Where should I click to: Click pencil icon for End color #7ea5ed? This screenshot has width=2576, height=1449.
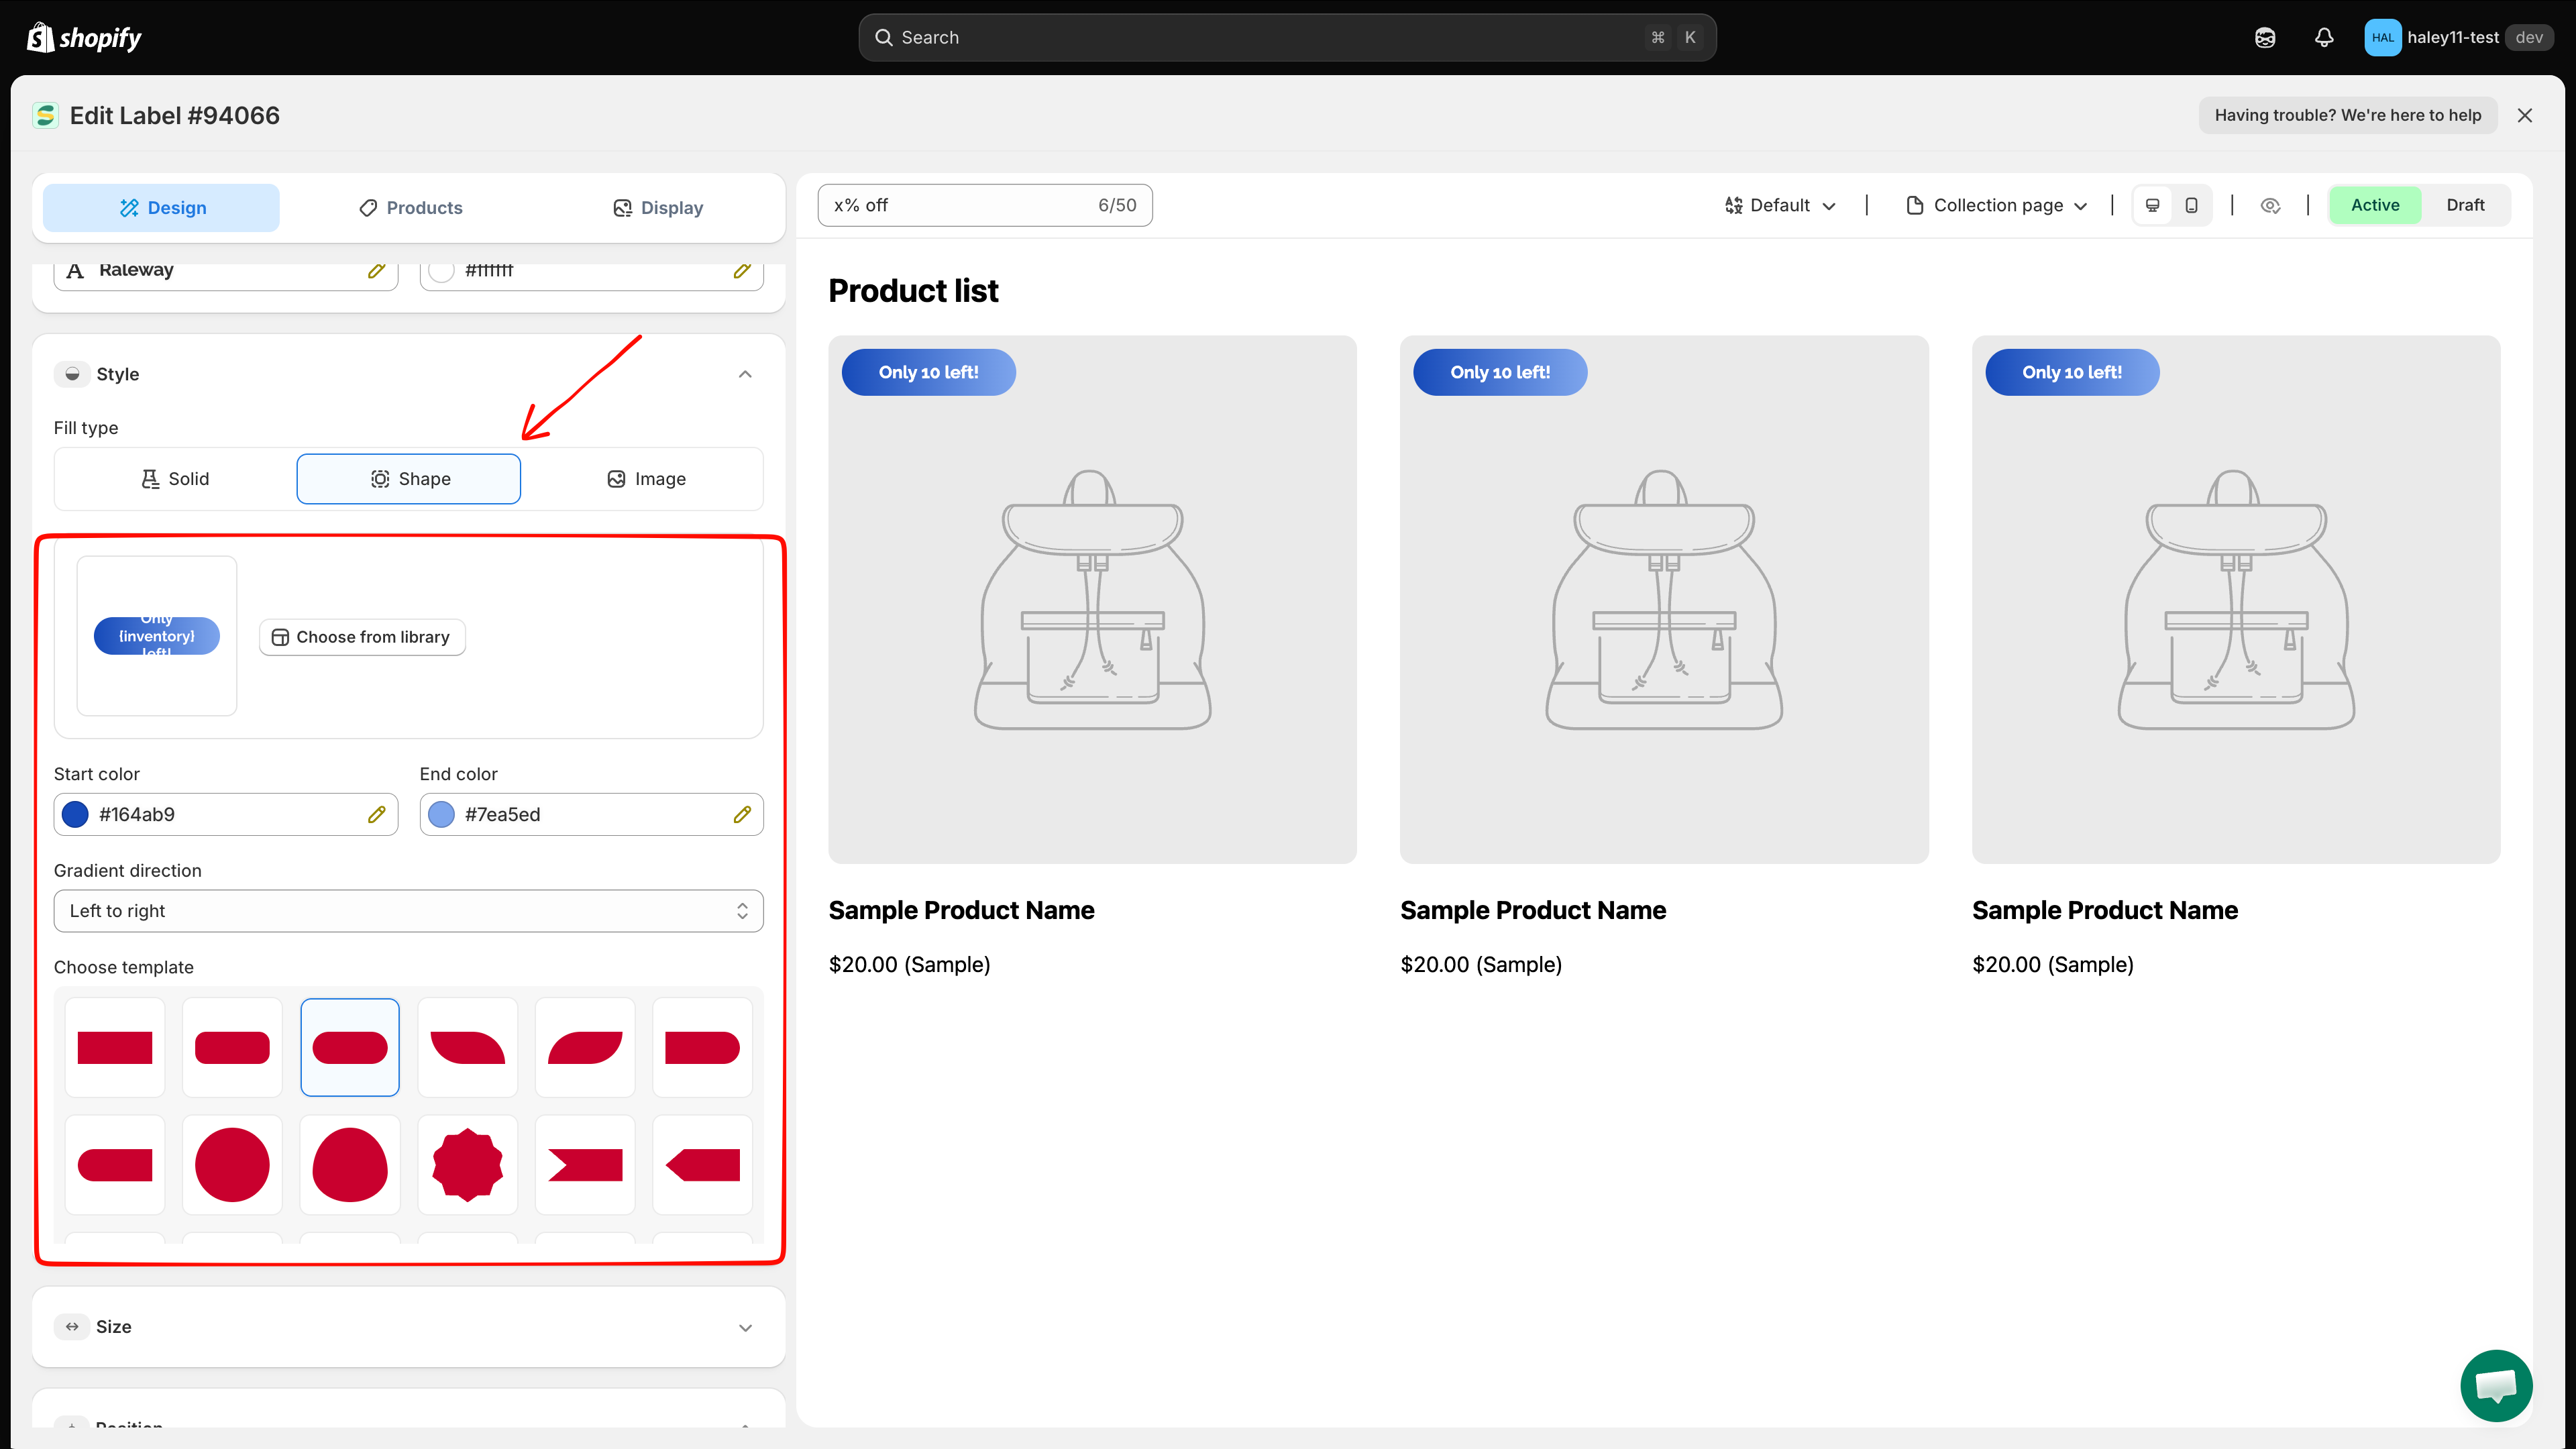coord(742,815)
